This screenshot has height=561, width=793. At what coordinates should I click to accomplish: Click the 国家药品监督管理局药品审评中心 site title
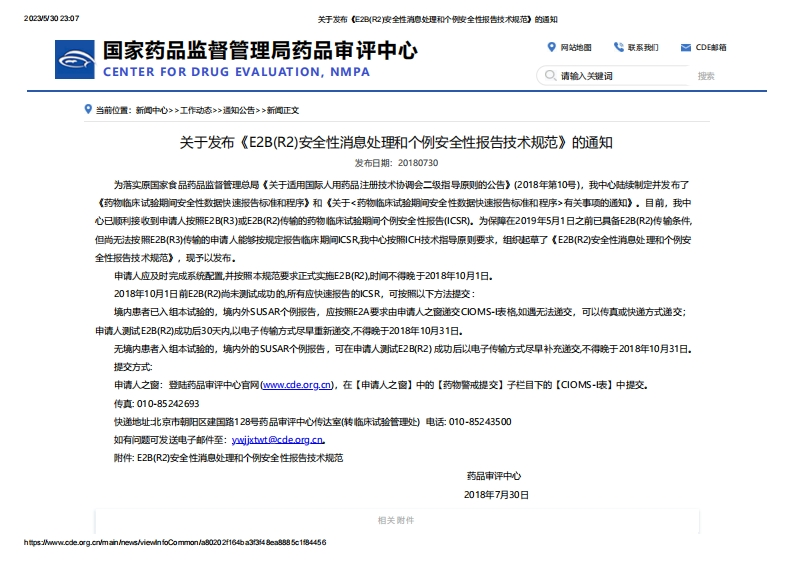(260, 50)
